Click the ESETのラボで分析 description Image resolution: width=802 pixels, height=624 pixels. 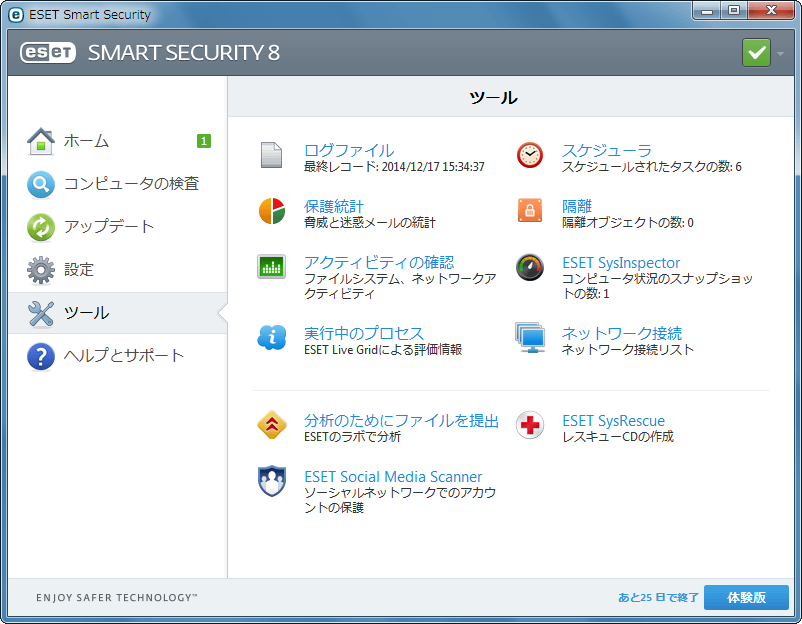click(x=352, y=437)
